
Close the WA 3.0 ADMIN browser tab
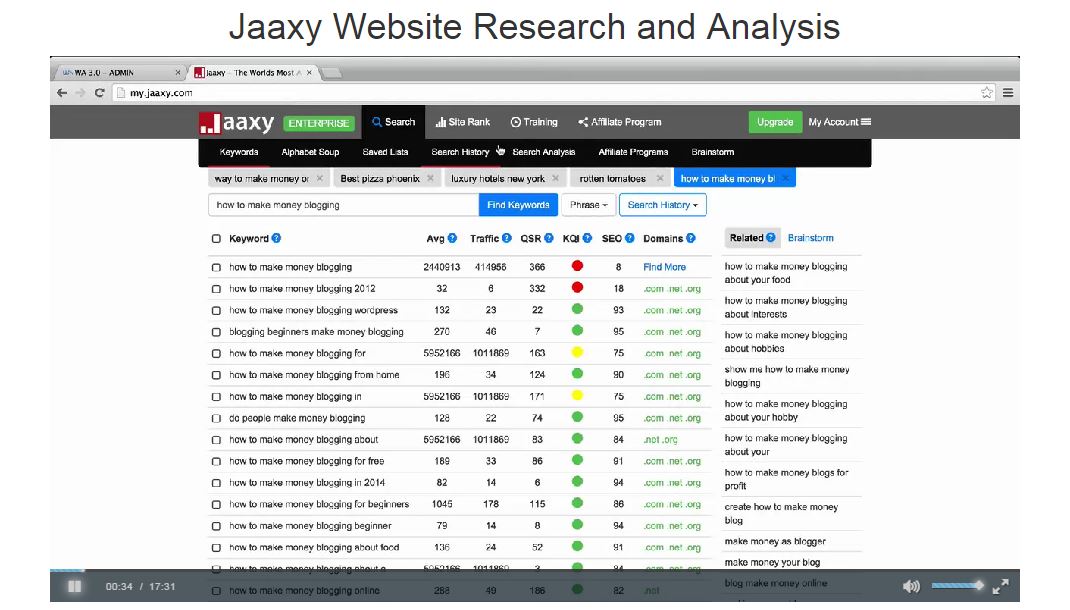coord(178,72)
